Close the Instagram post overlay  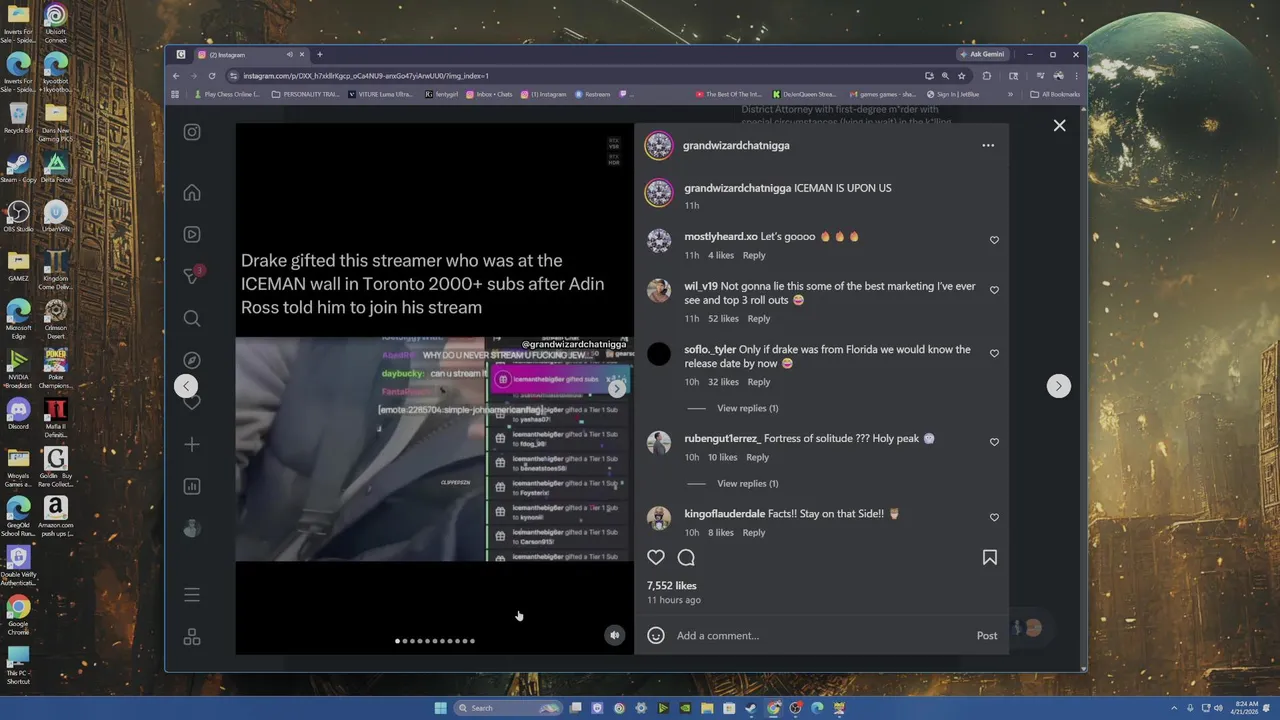click(x=1059, y=125)
